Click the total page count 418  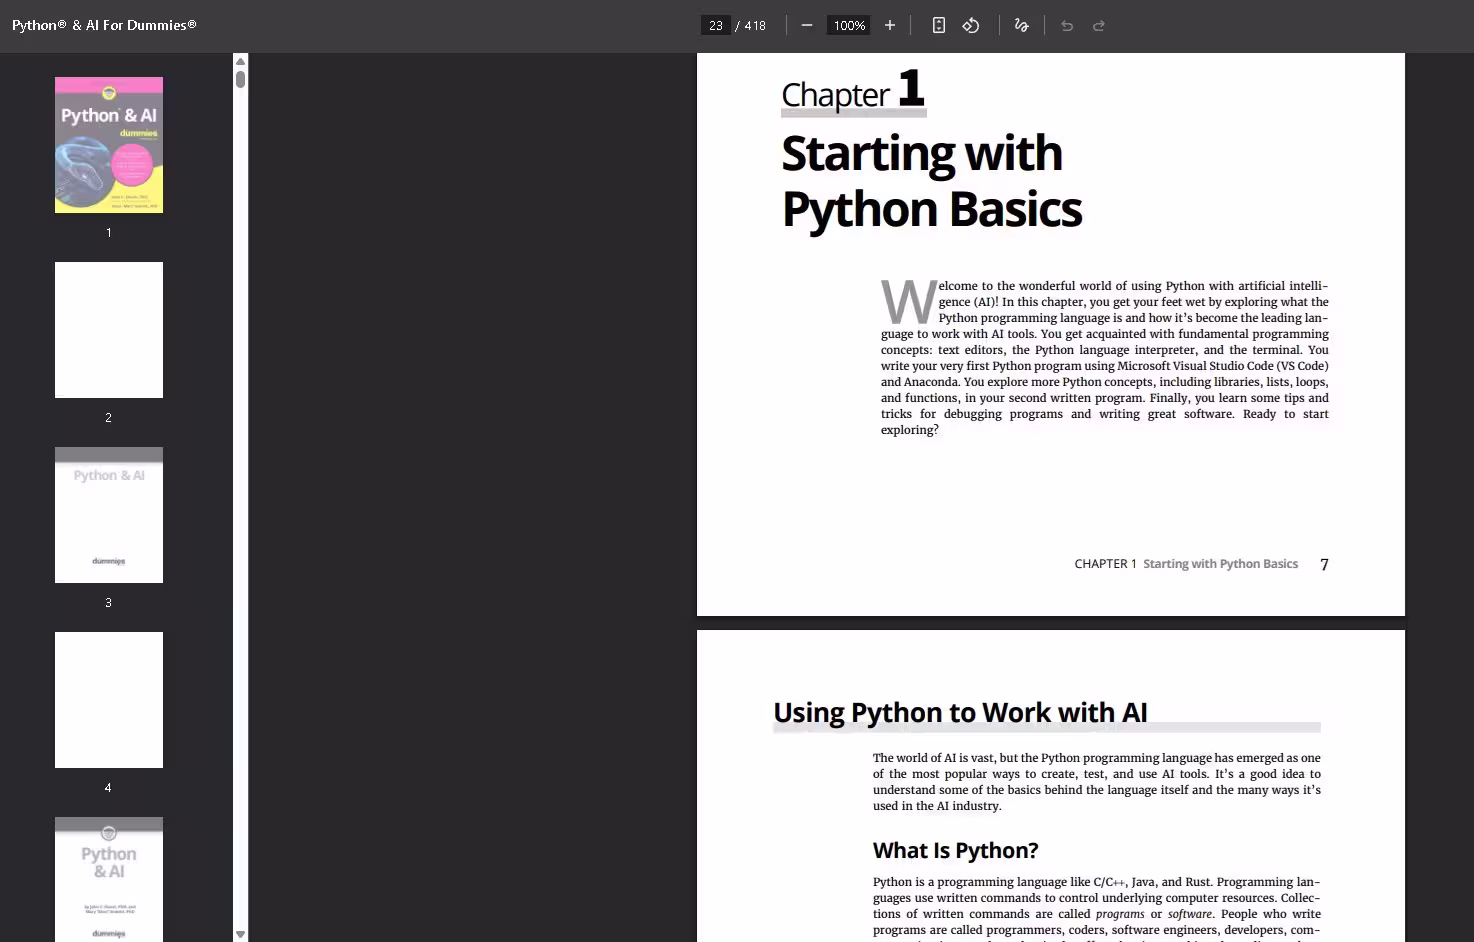[755, 26]
